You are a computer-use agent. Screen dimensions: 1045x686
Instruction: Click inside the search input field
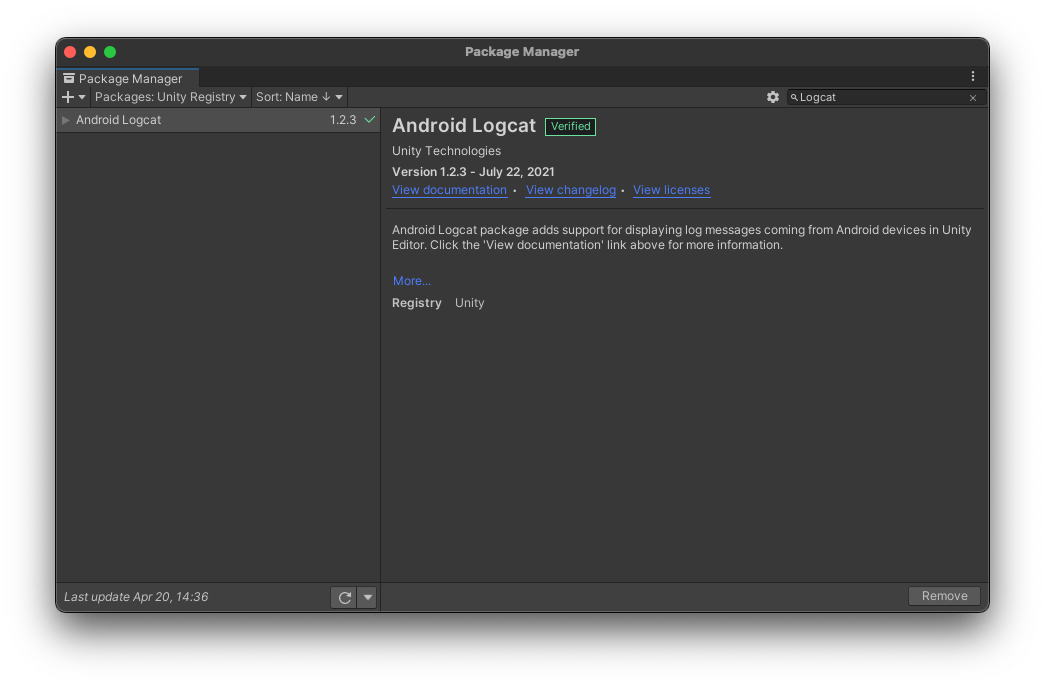coord(880,97)
